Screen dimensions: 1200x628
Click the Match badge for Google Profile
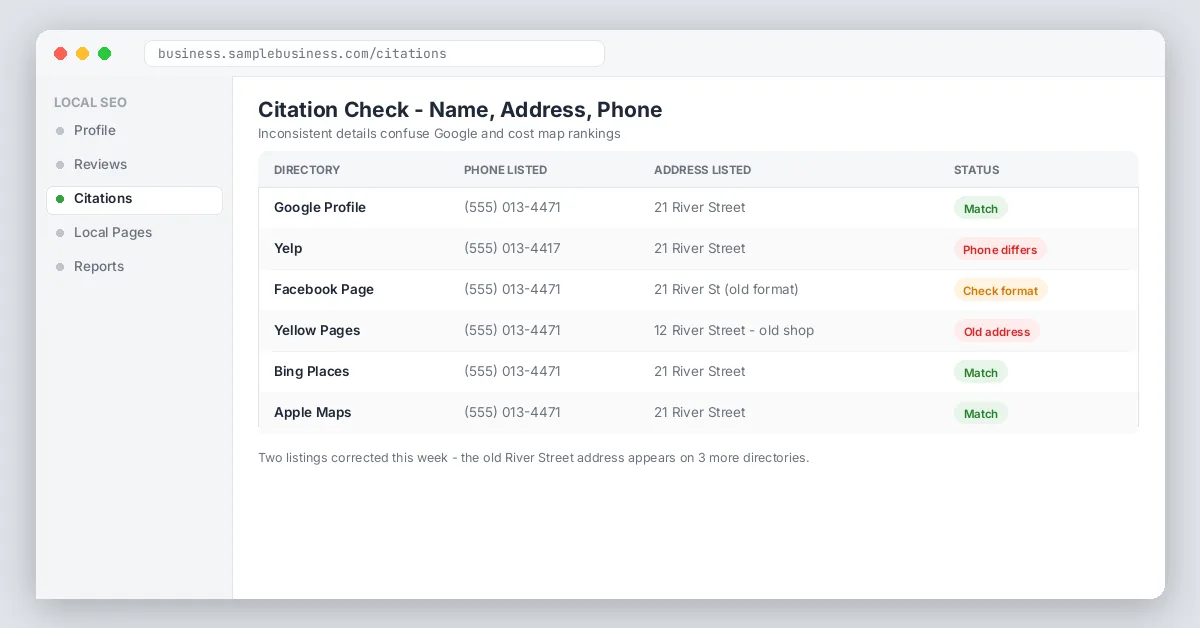(x=981, y=209)
